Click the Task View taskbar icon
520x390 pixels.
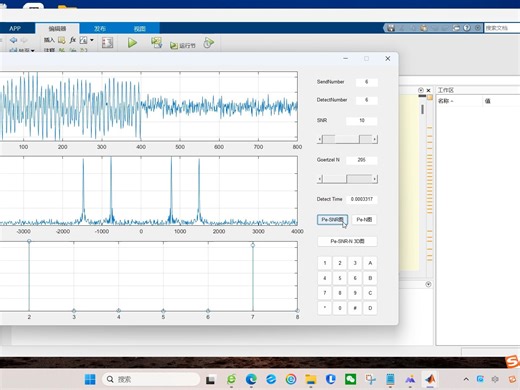(210, 379)
